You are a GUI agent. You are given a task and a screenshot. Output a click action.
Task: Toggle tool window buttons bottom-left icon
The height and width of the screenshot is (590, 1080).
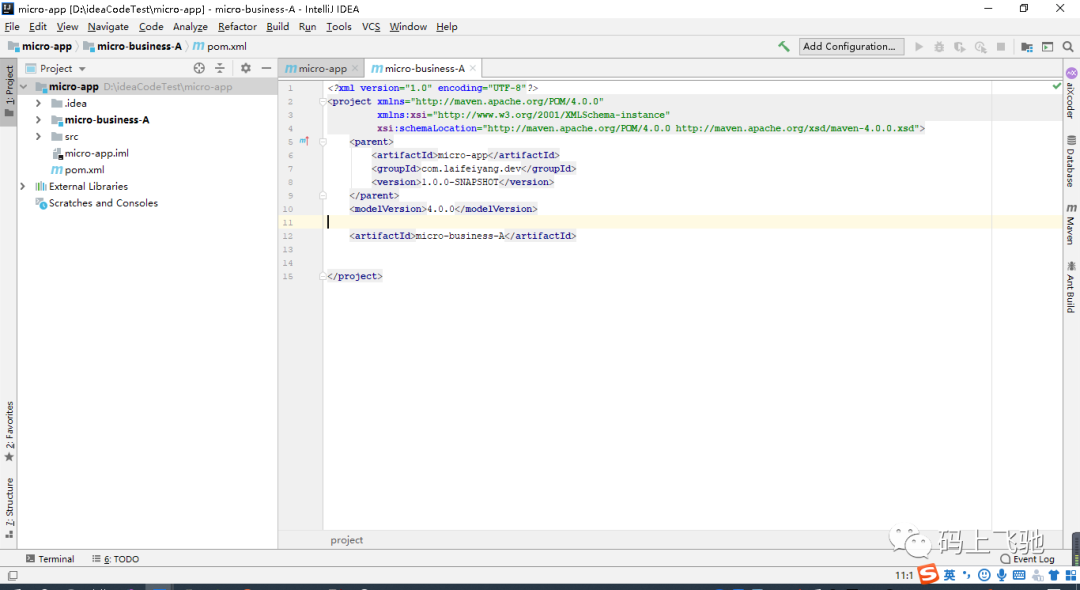point(12,576)
